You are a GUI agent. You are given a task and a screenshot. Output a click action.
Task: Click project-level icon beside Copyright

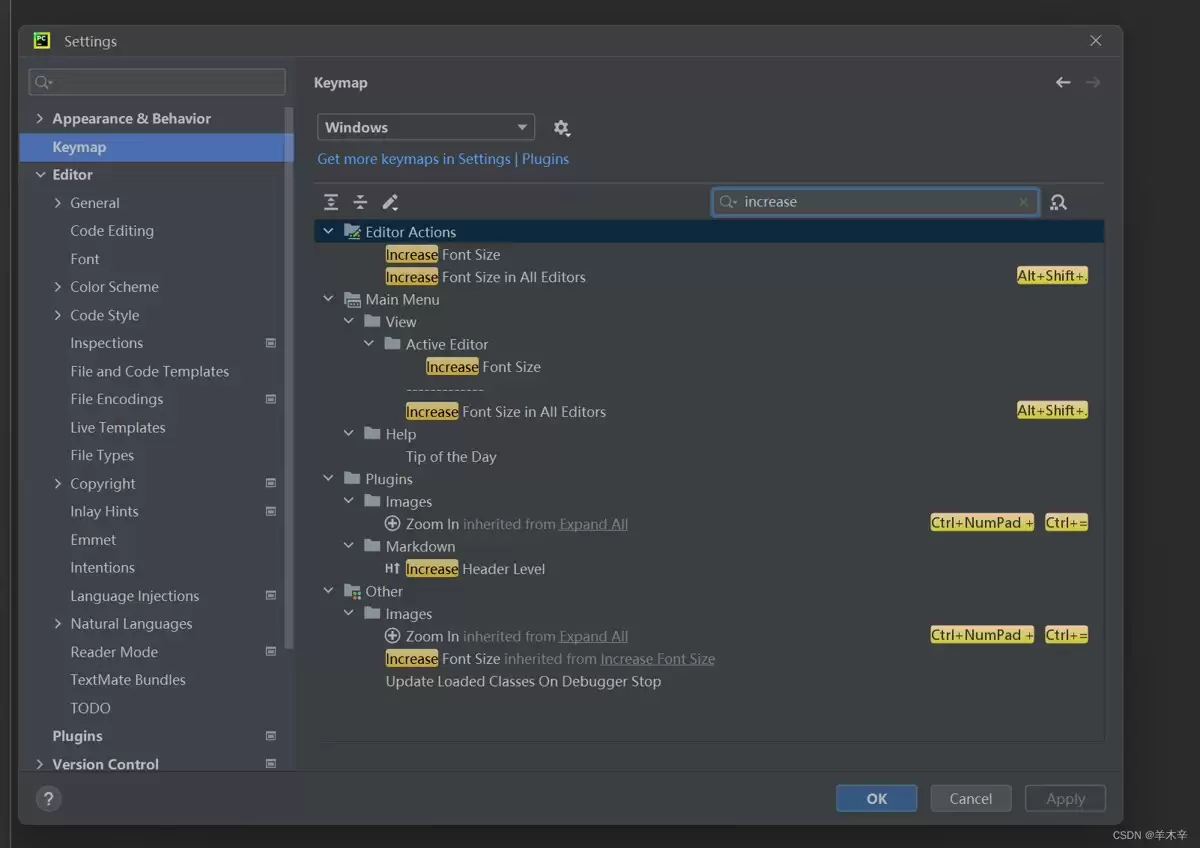click(x=270, y=483)
